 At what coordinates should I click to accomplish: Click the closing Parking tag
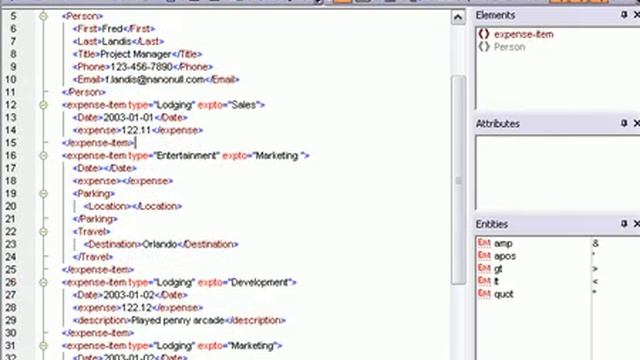tap(95, 219)
